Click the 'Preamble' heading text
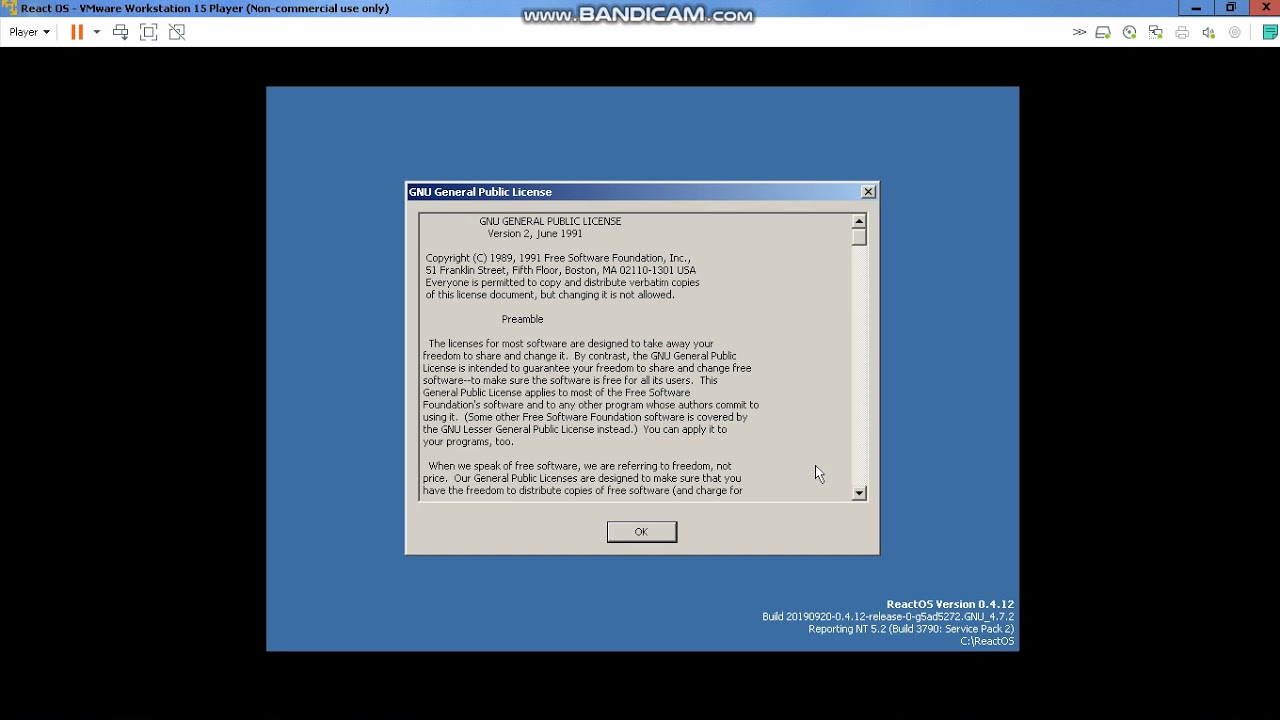 522,319
